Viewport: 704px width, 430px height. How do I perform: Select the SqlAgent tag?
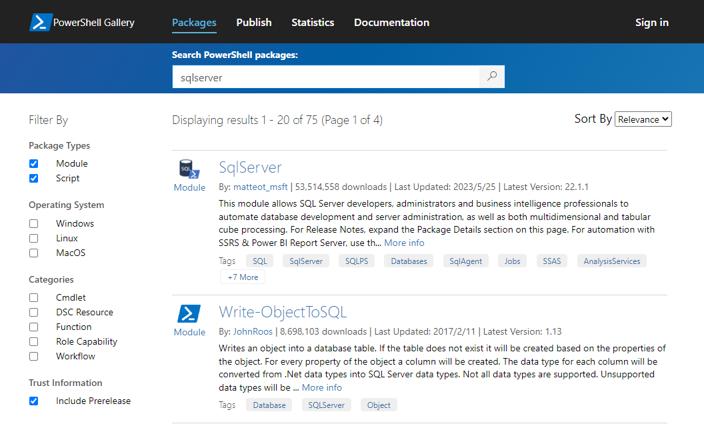pyautogui.click(x=466, y=261)
